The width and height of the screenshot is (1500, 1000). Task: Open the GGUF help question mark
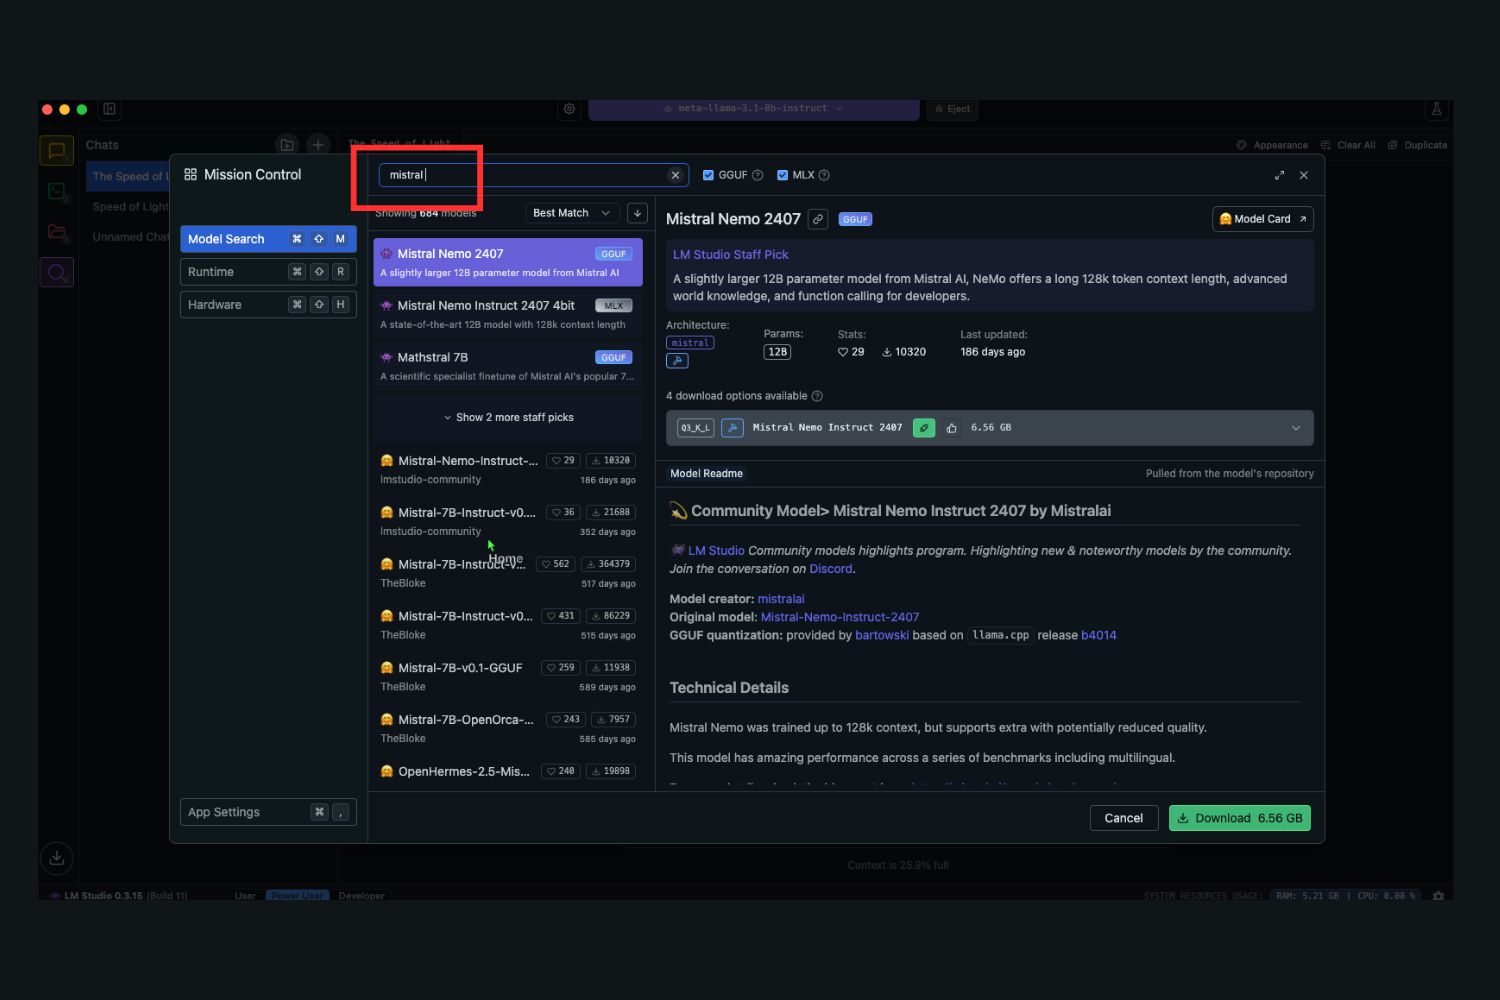757,175
